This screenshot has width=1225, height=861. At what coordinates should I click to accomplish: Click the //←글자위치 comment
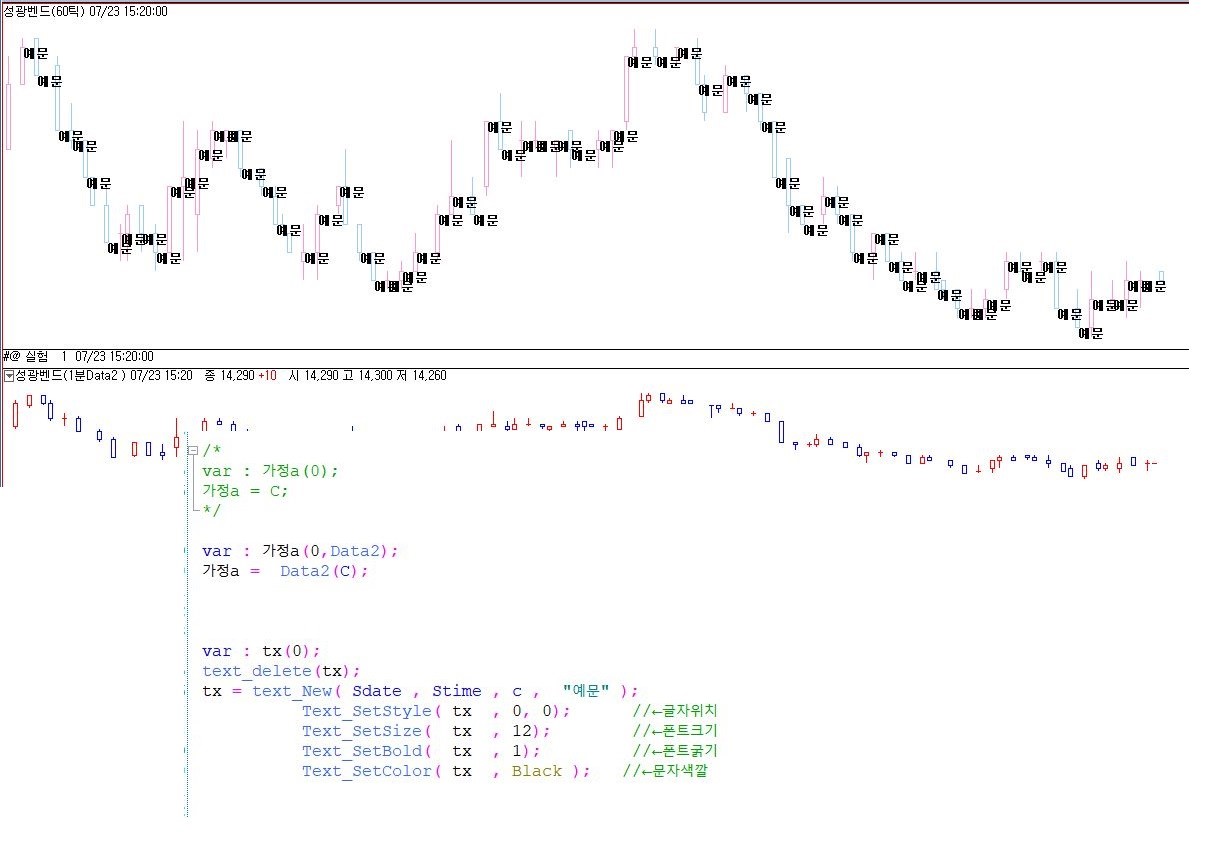(x=674, y=711)
